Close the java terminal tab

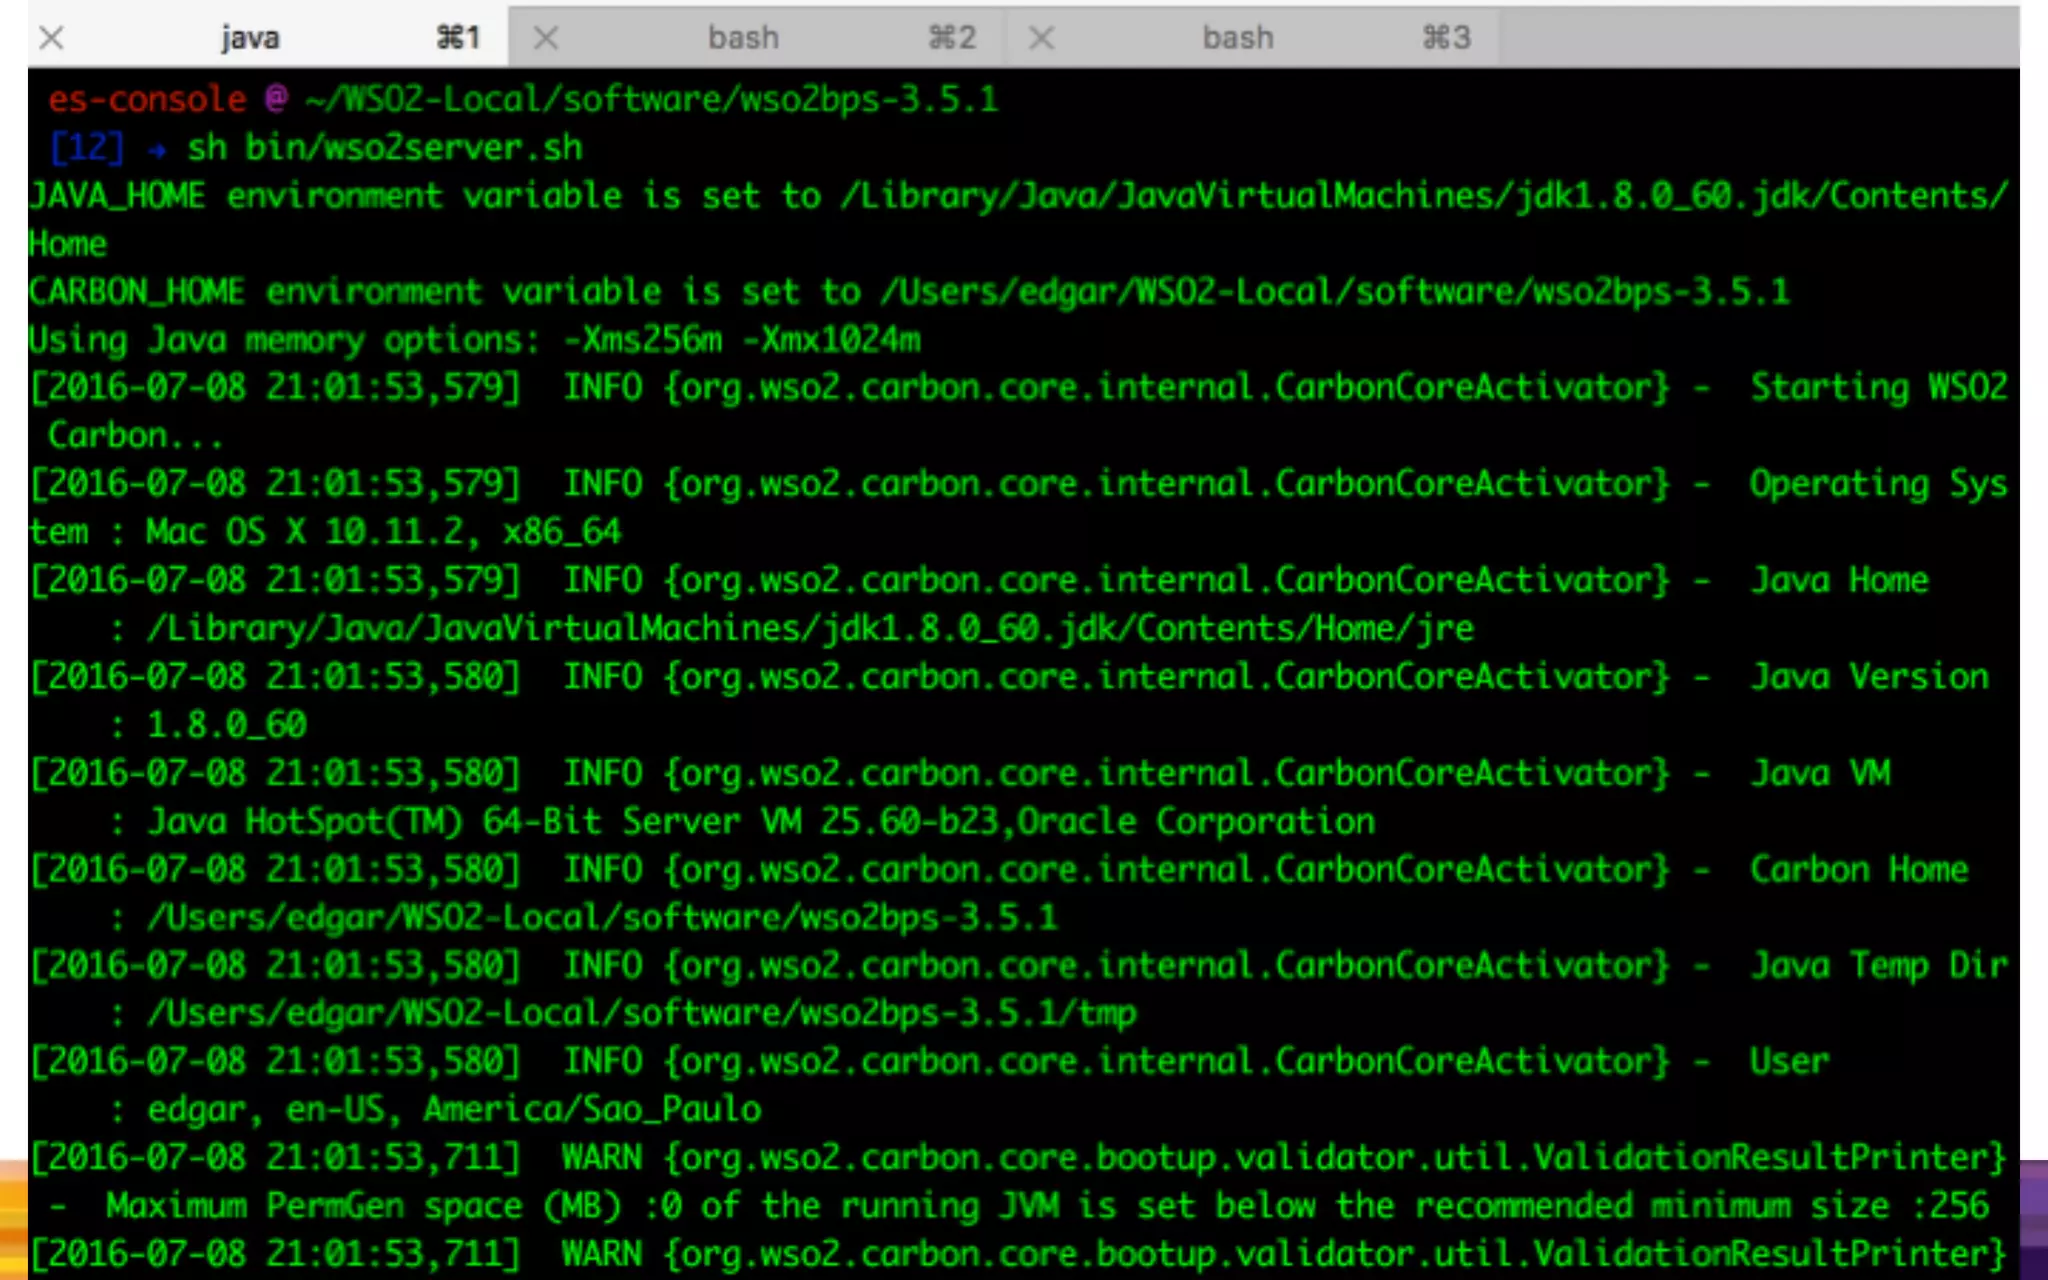(52, 38)
